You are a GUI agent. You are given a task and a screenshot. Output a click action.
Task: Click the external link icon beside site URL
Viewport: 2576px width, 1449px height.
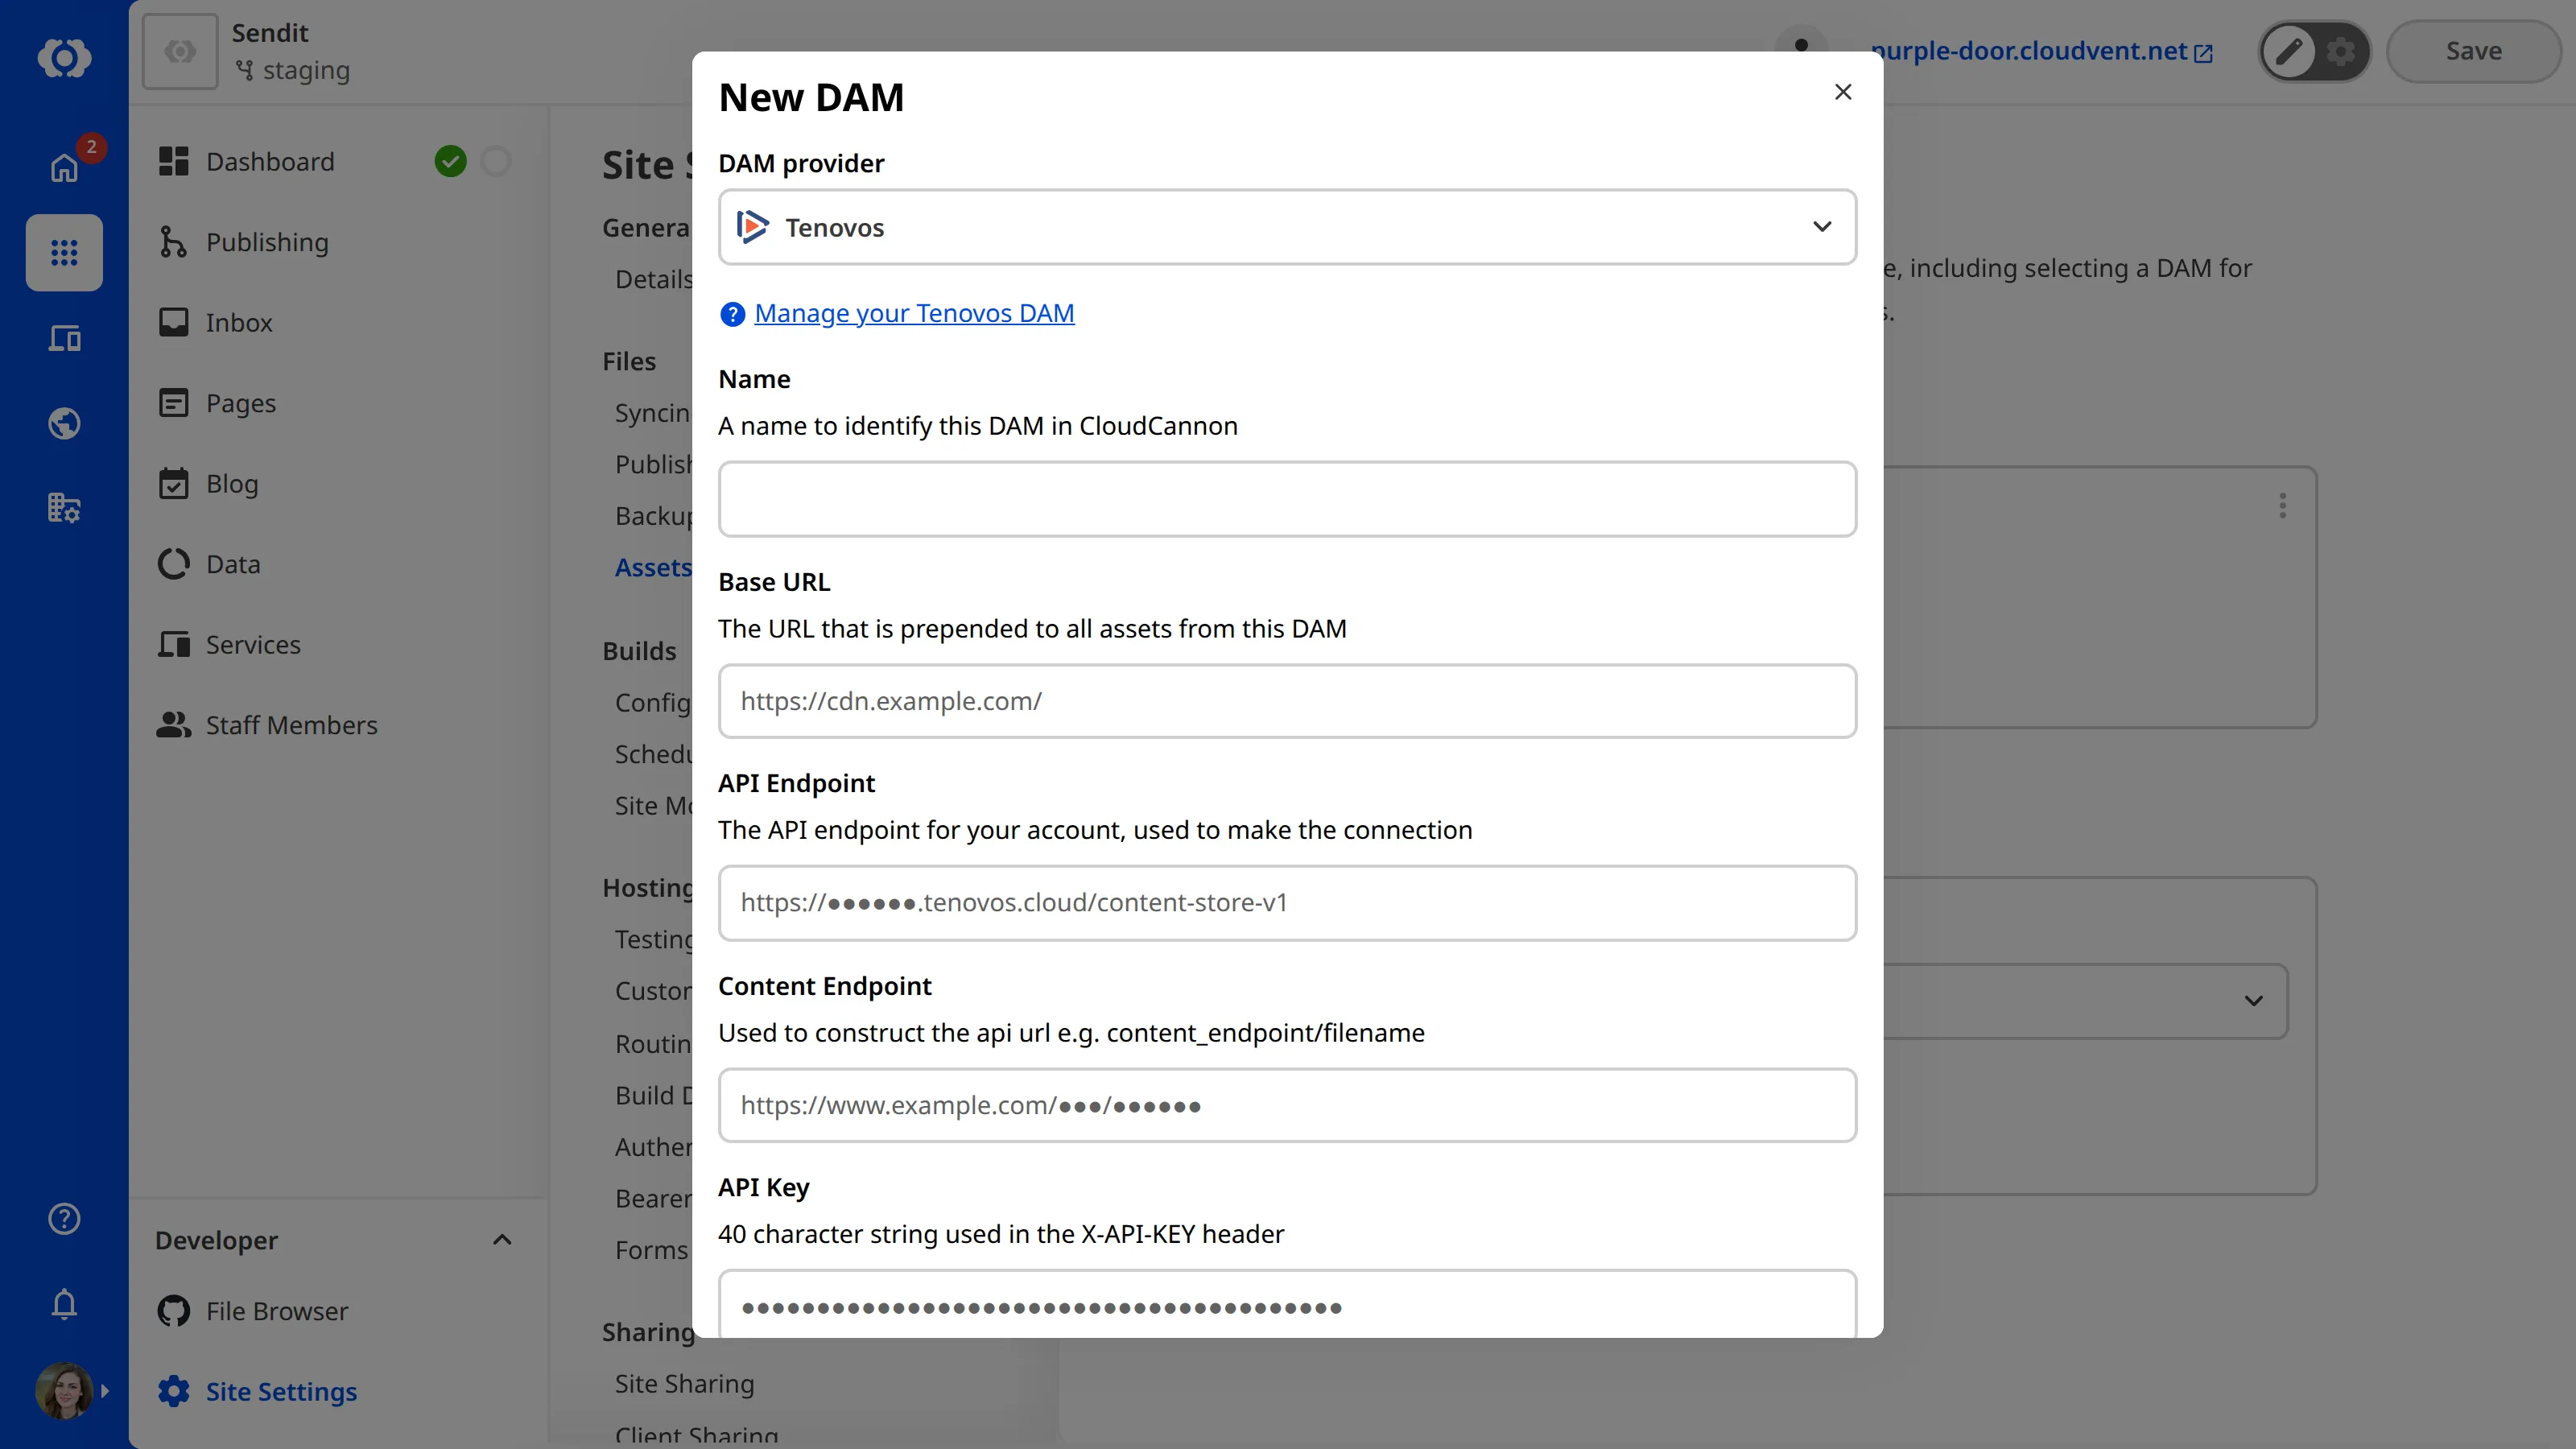[x=2203, y=53]
